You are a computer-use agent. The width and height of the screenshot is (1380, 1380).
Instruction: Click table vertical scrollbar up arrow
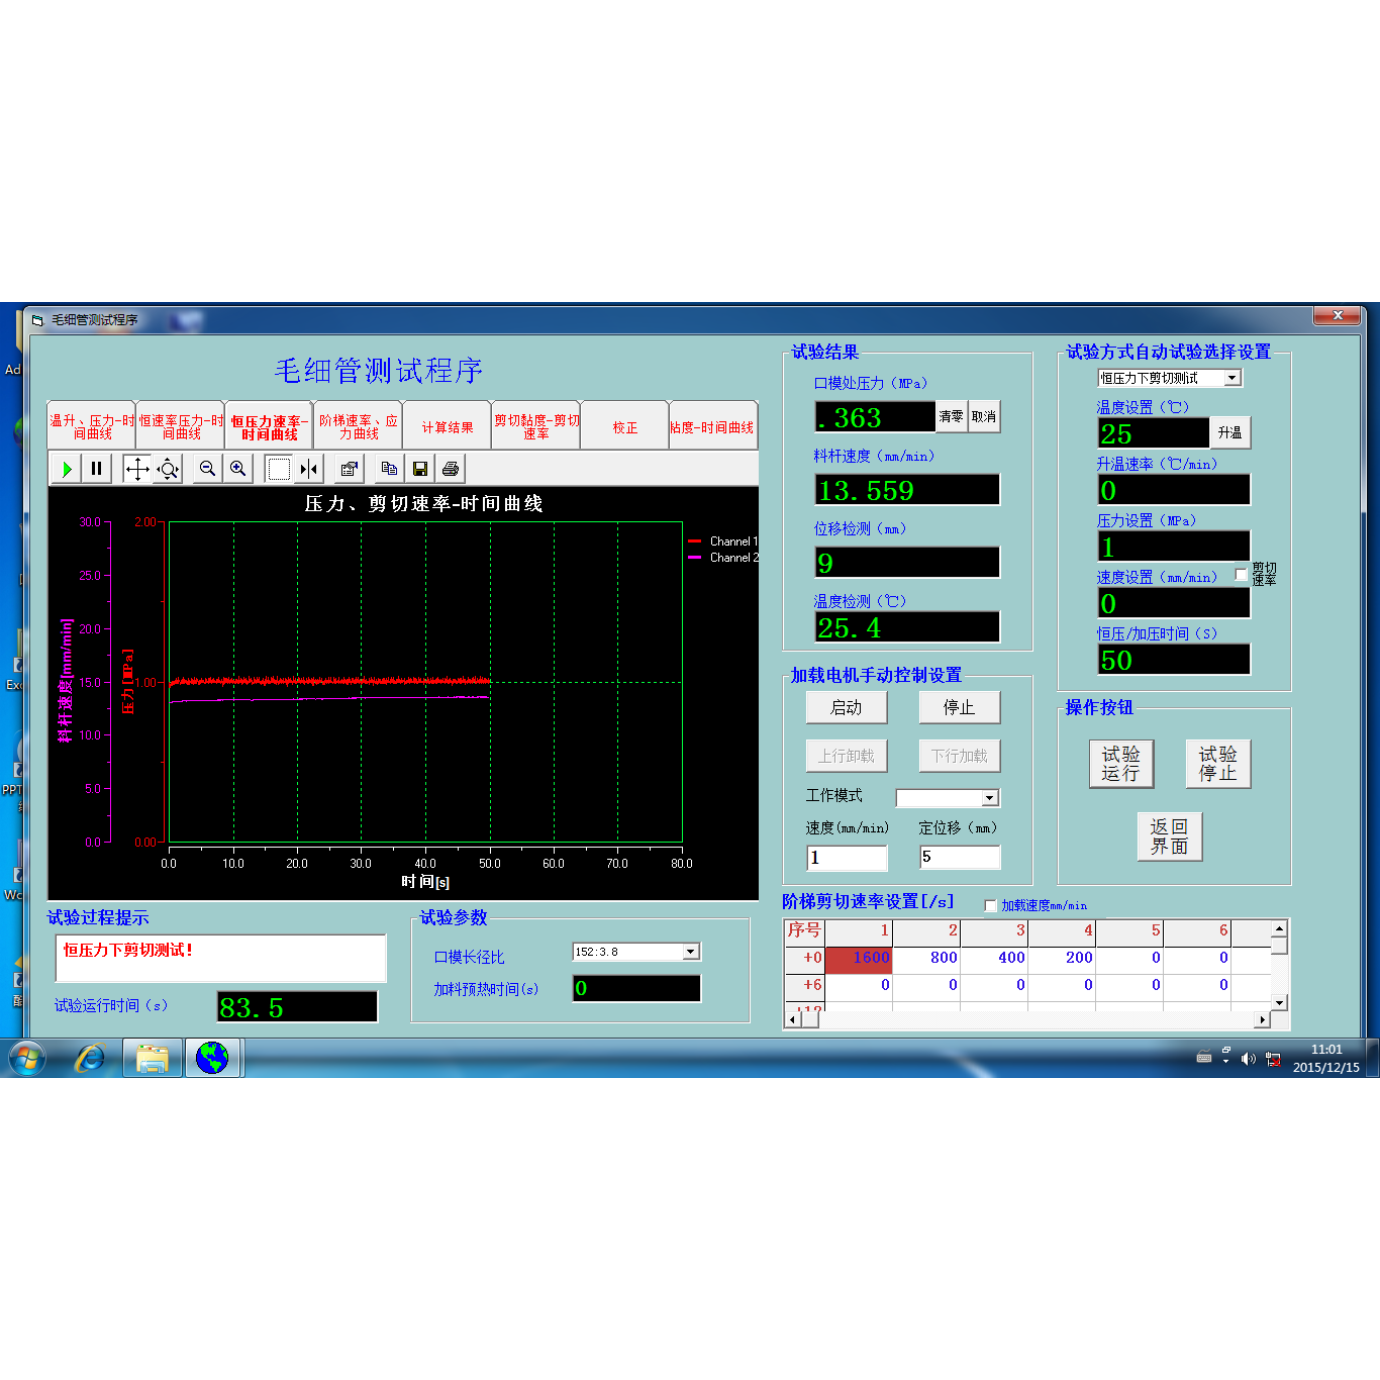coord(1279,929)
